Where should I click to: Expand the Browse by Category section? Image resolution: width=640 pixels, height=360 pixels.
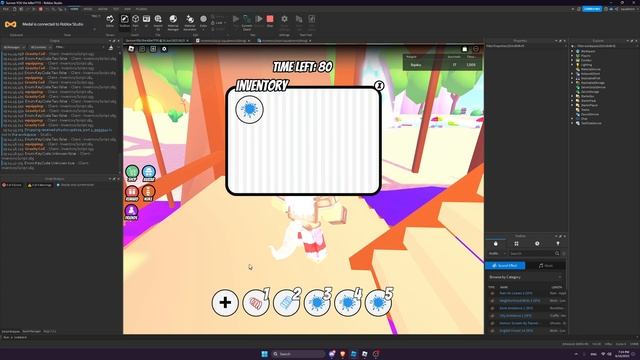click(525, 277)
